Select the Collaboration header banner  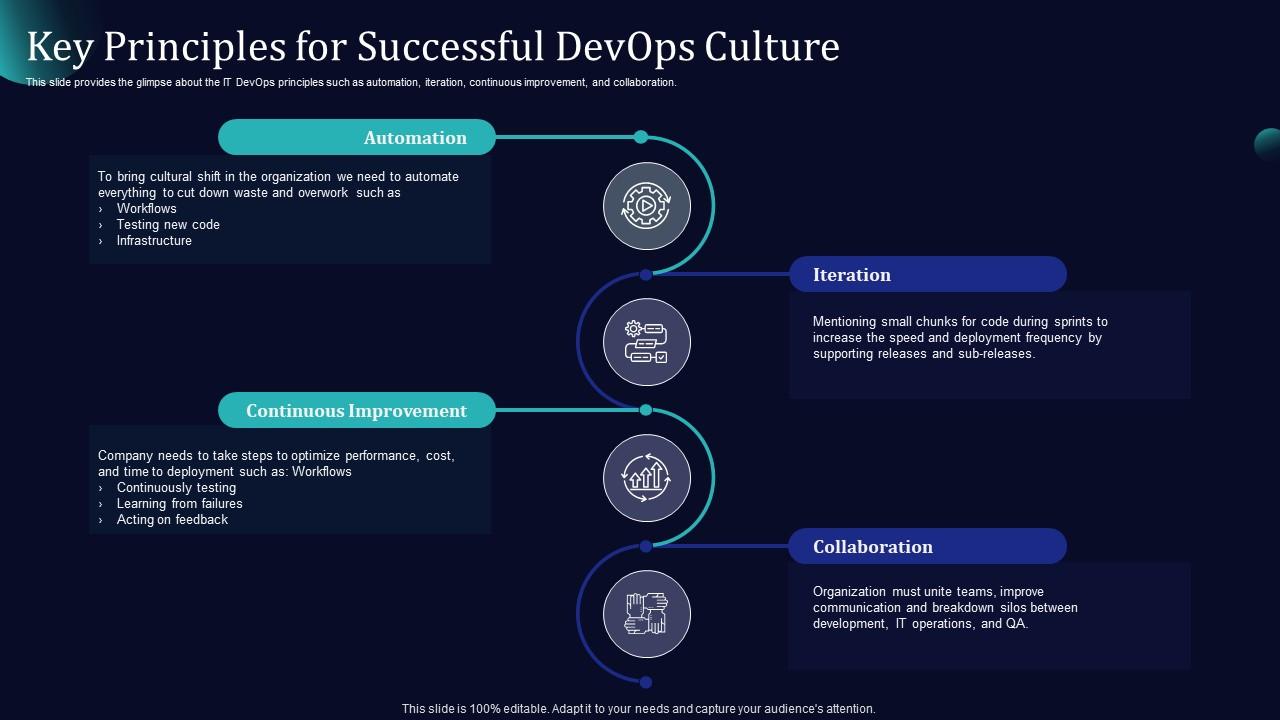[928, 546]
